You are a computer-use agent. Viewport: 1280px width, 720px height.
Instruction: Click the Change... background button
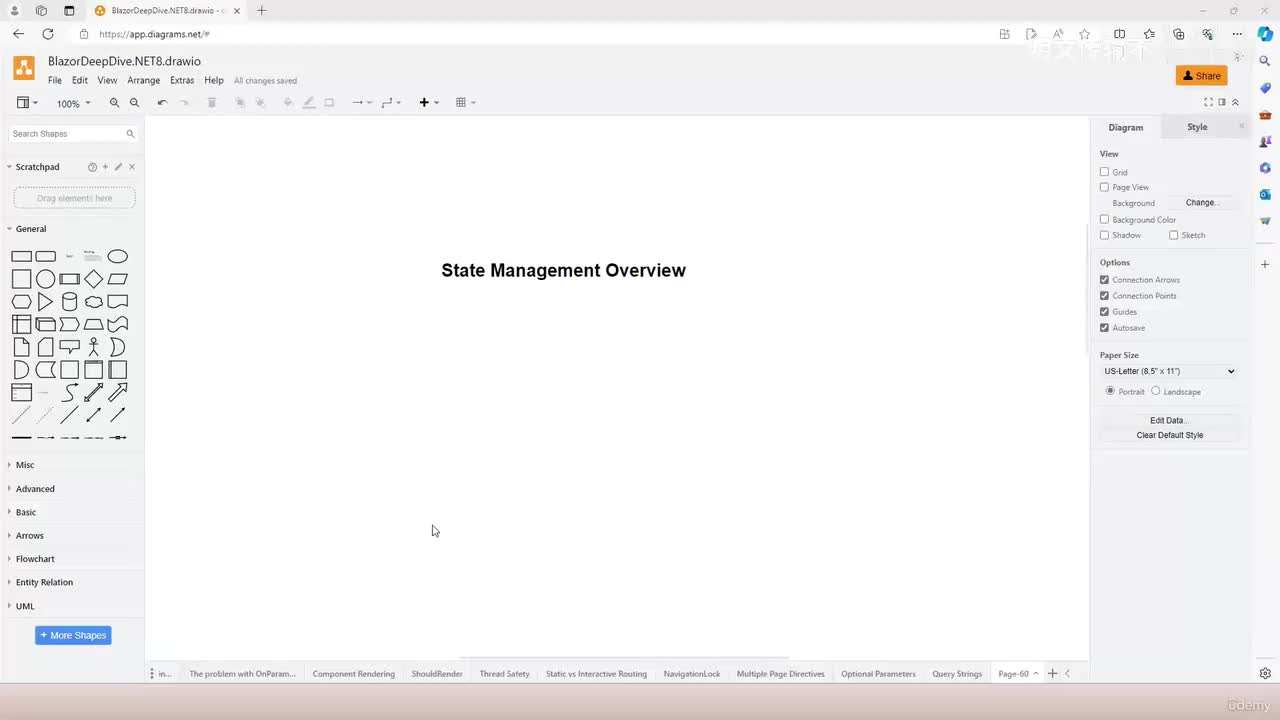pyautogui.click(x=1201, y=203)
